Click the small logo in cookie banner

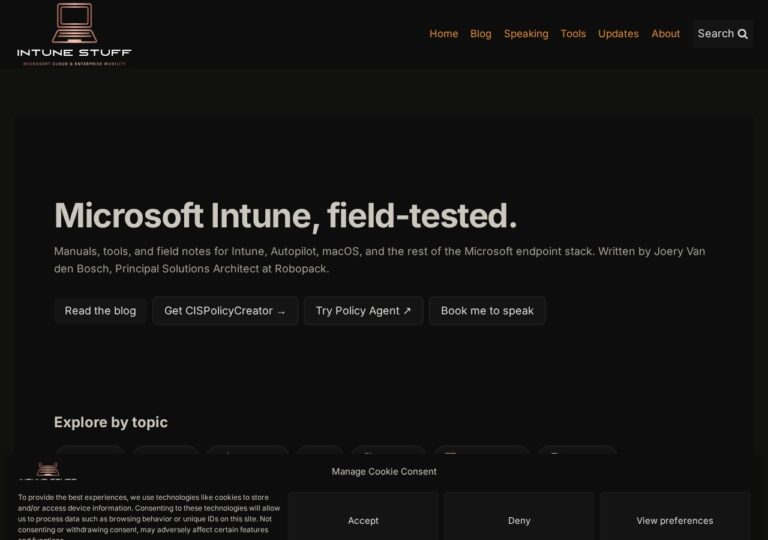(x=48, y=470)
